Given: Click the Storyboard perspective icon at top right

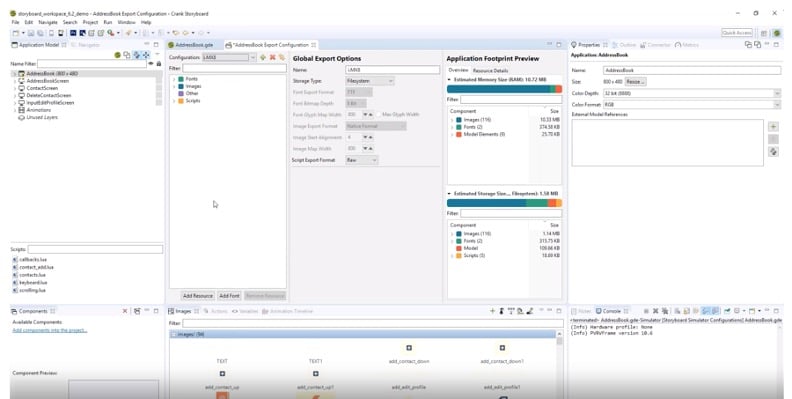Looking at the screenshot, I should click(x=777, y=33).
